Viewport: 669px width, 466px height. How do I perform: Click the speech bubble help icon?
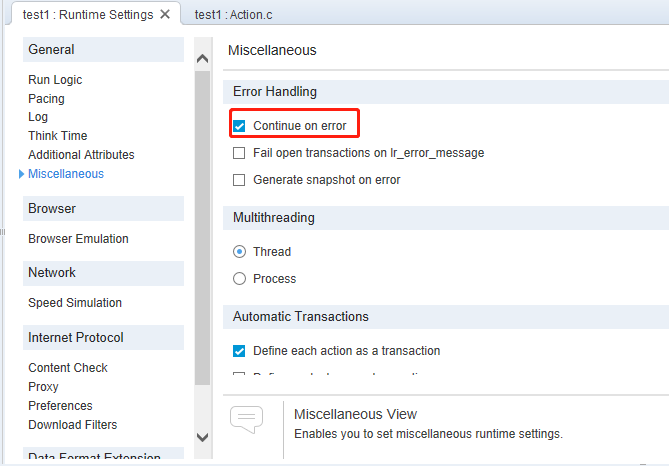pos(246,419)
